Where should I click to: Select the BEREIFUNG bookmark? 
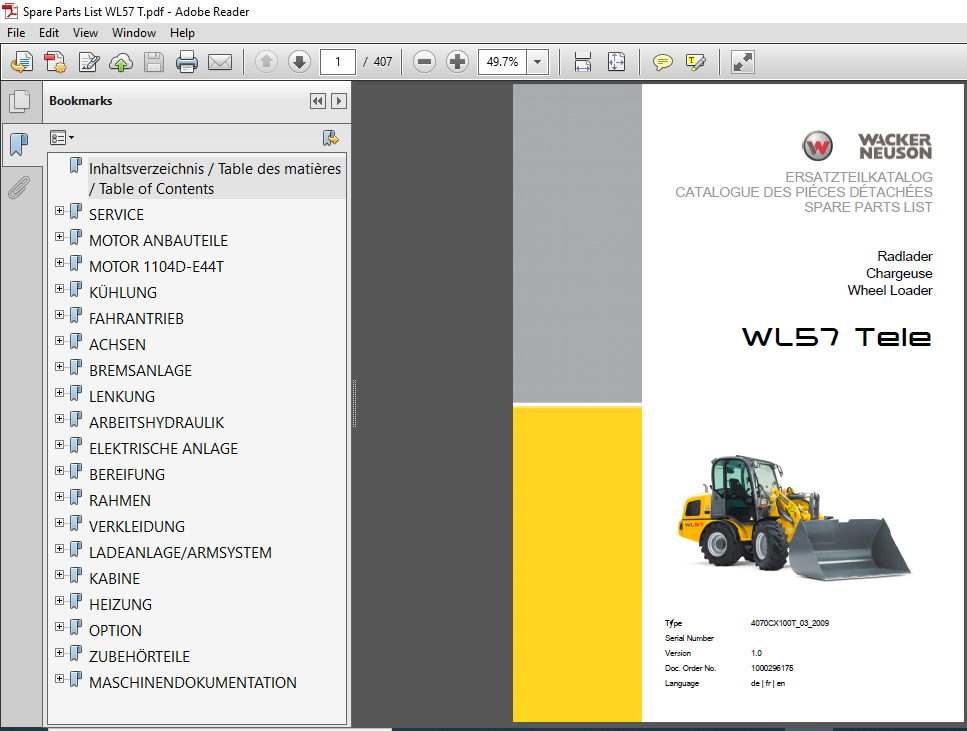tap(127, 474)
